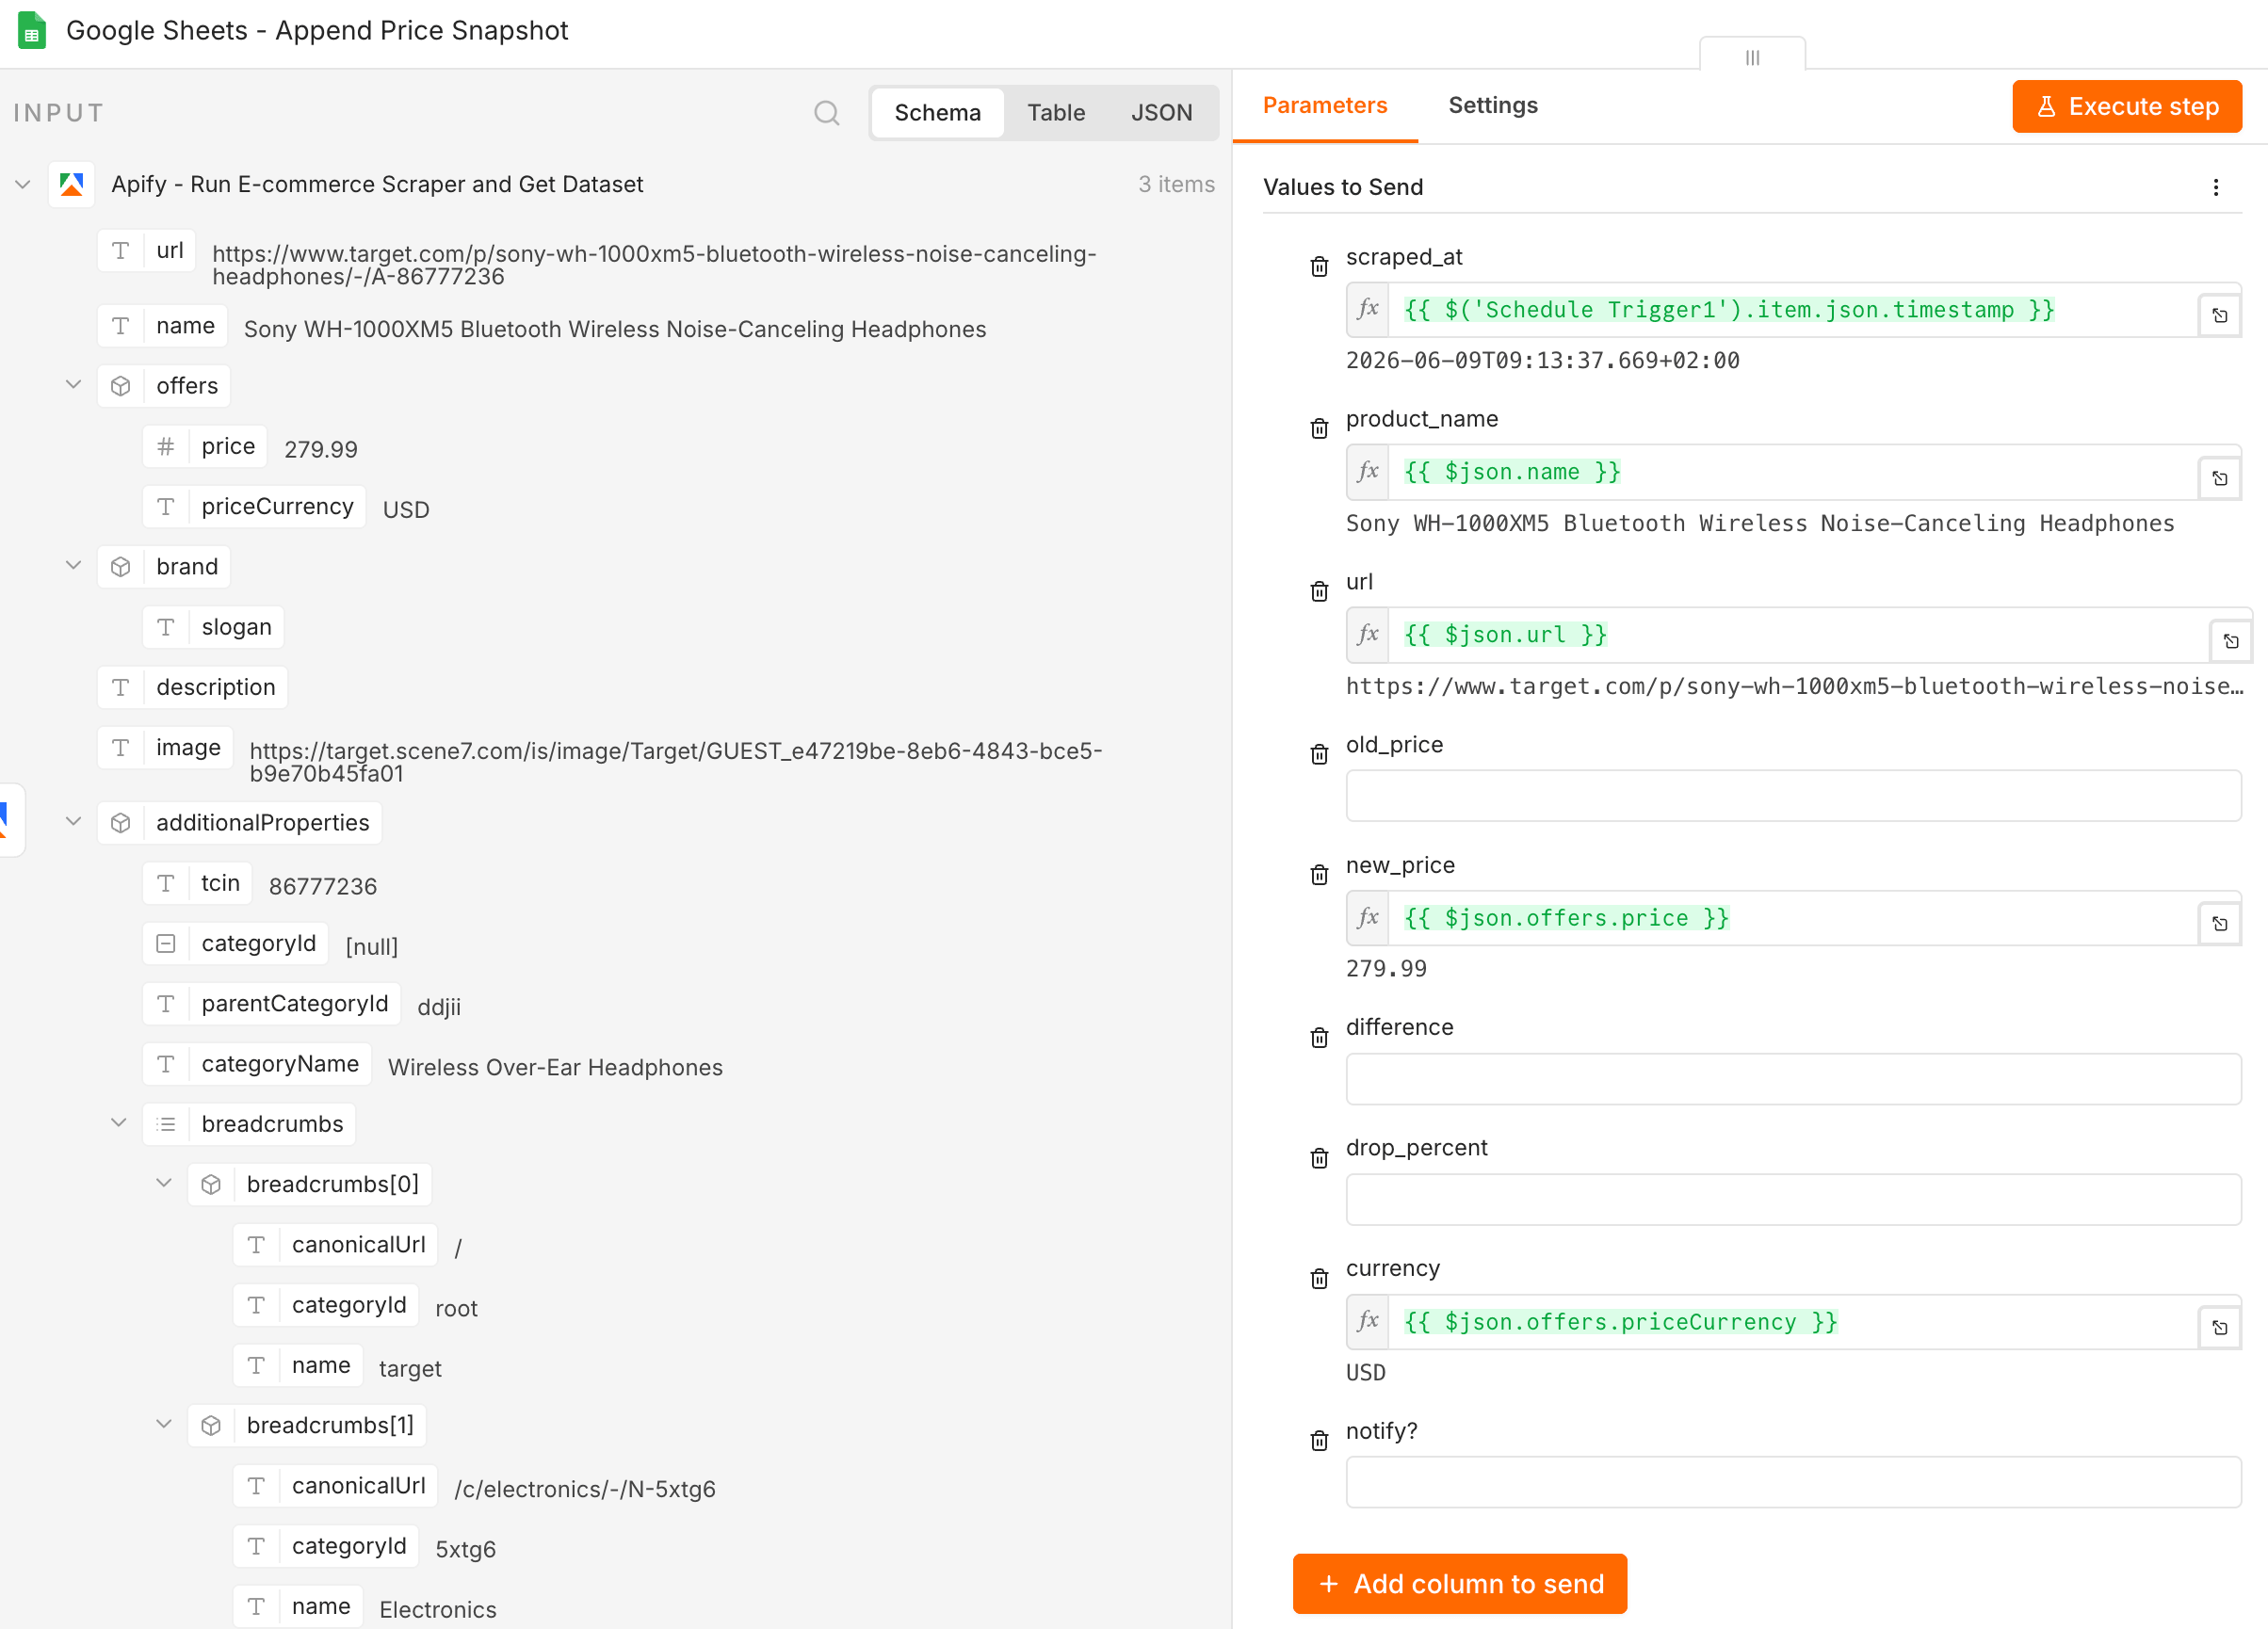Image resolution: width=2268 pixels, height=1629 pixels.
Task: Collapse the offers object
Action: pyautogui.click(x=73, y=384)
